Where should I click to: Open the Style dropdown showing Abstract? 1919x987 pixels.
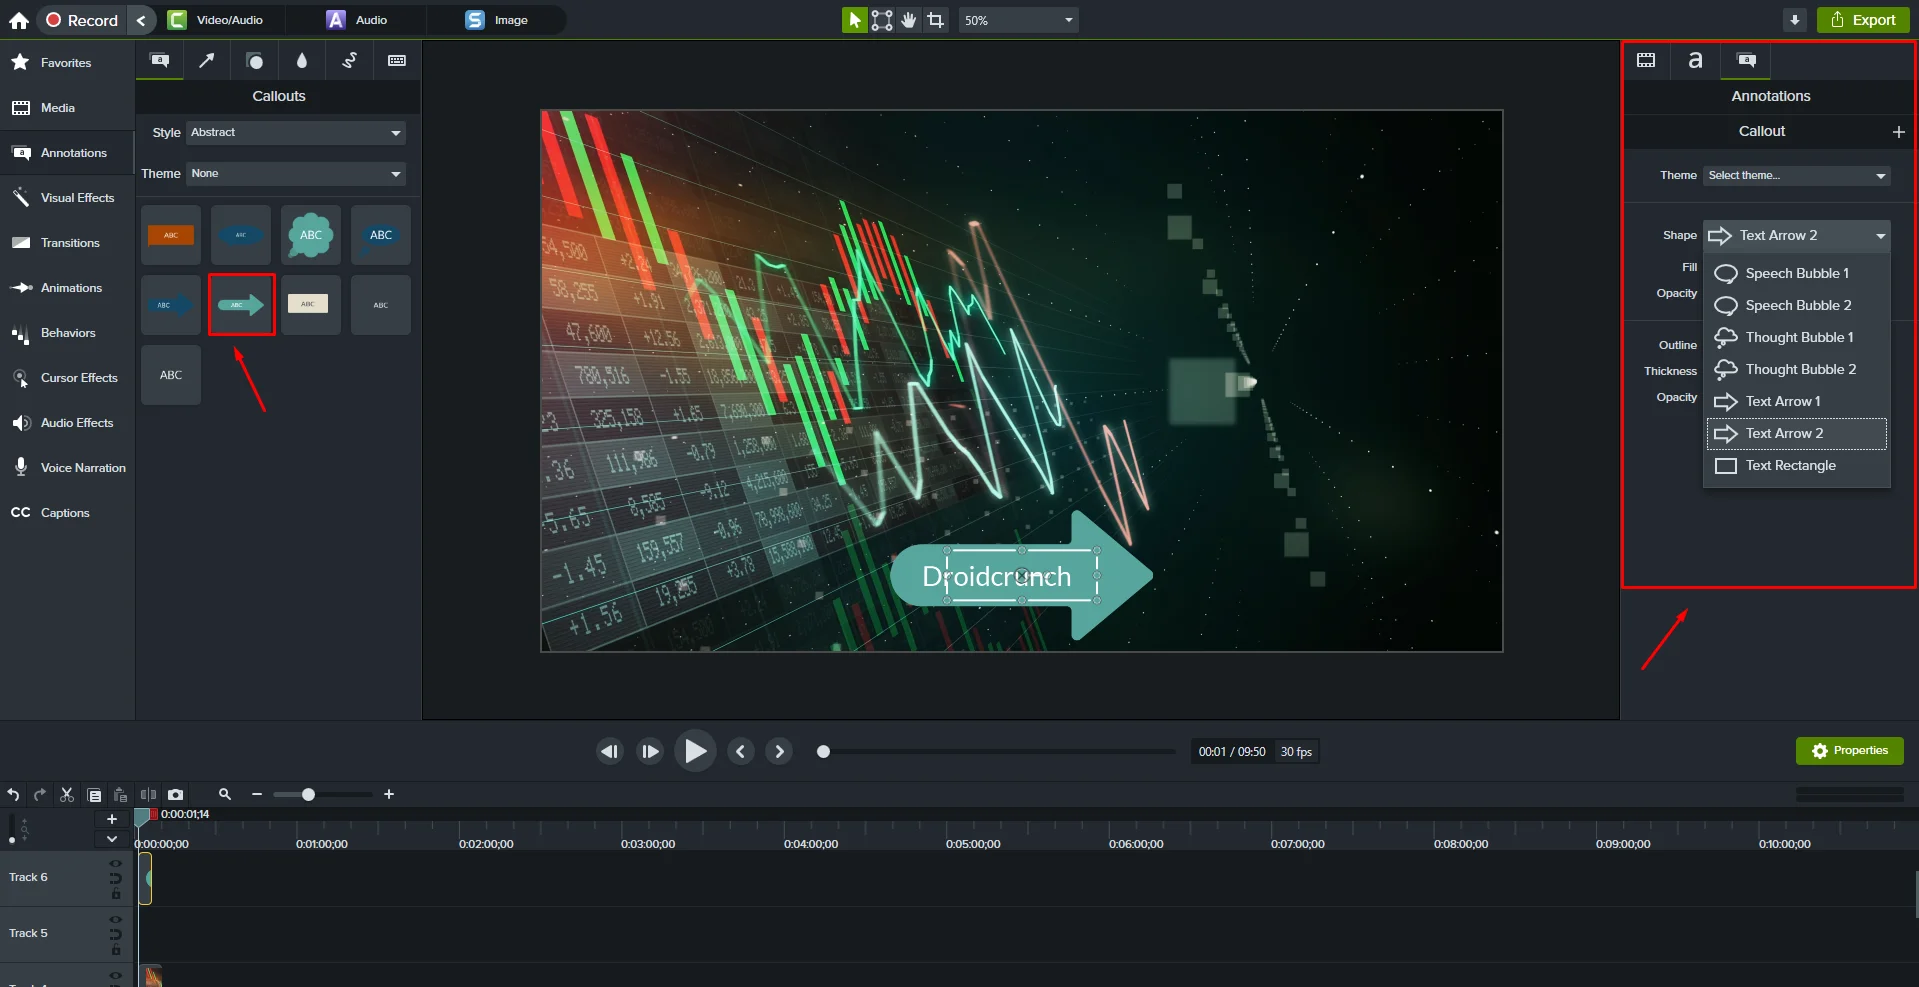(x=296, y=132)
